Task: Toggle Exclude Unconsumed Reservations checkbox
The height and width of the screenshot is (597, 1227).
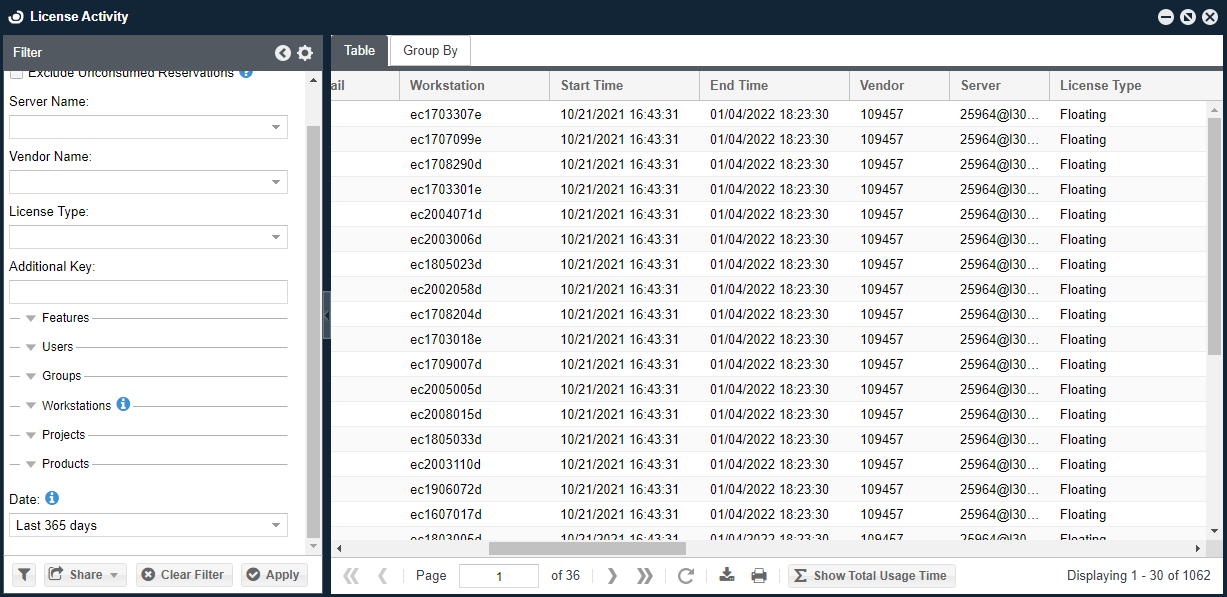Action: point(16,75)
